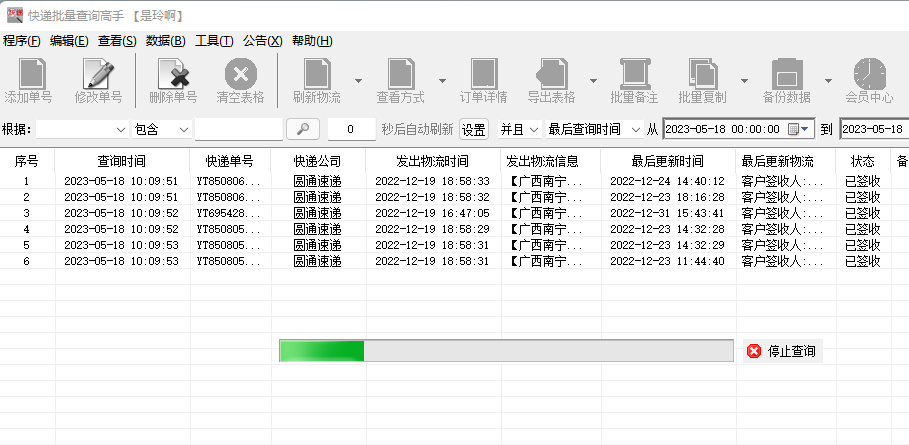
Task: Expand the 导出表格 dropdown arrow
Action: (593, 81)
